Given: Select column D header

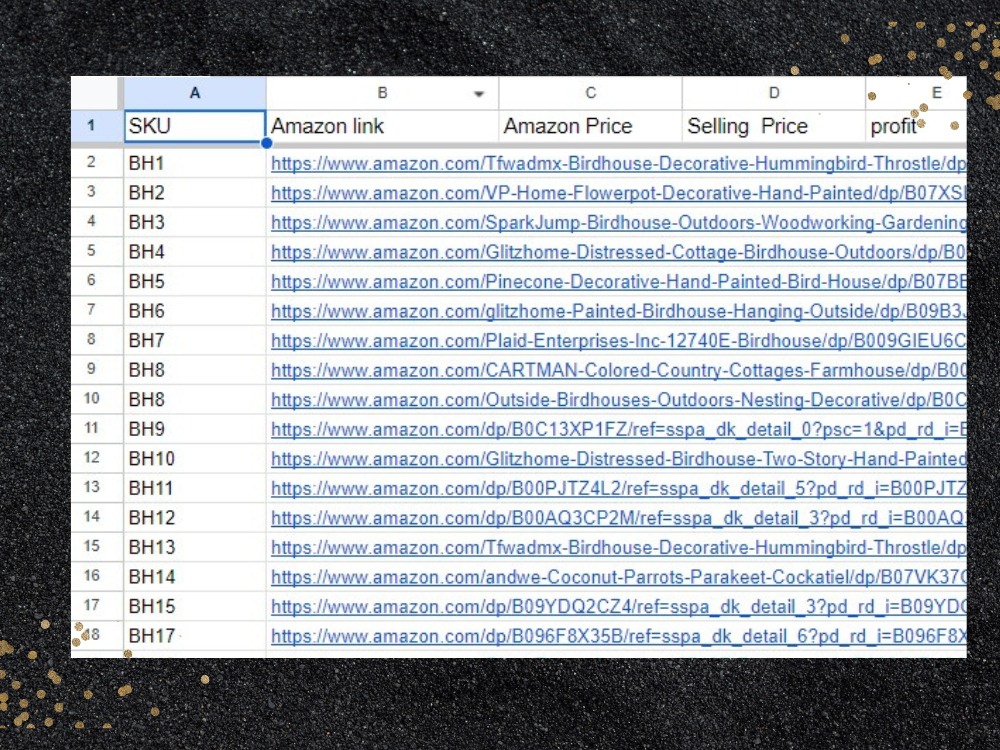Looking at the screenshot, I should [x=774, y=93].
